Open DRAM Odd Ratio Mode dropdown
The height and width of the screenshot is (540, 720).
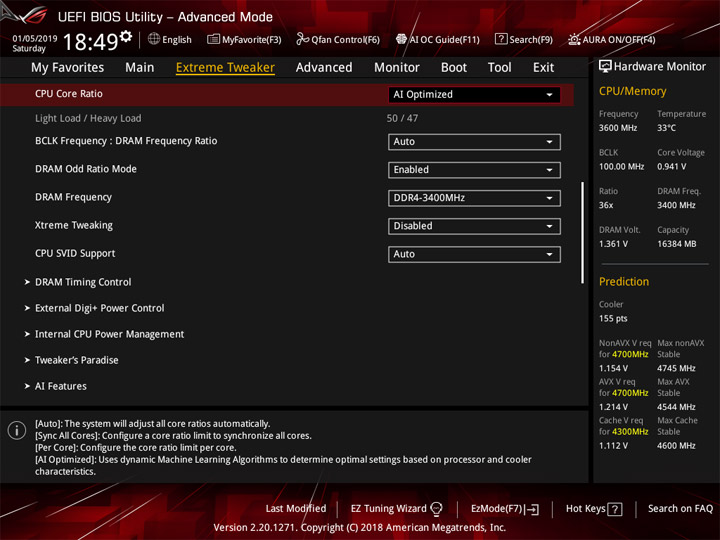[x=474, y=170]
